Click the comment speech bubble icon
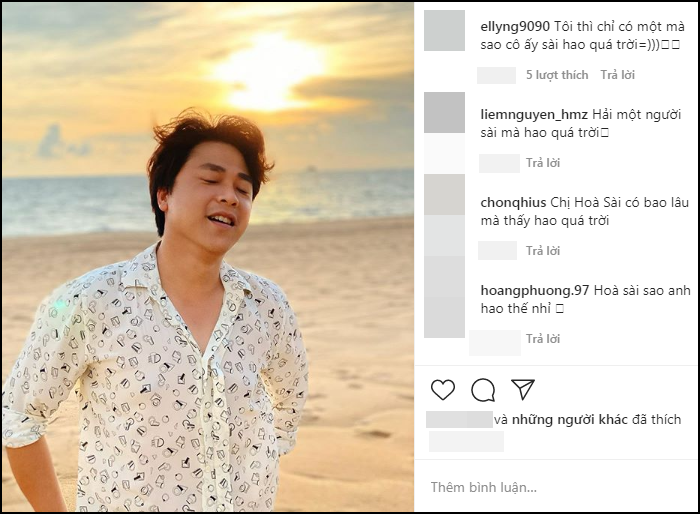The height and width of the screenshot is (514, 700). (483, 389)
